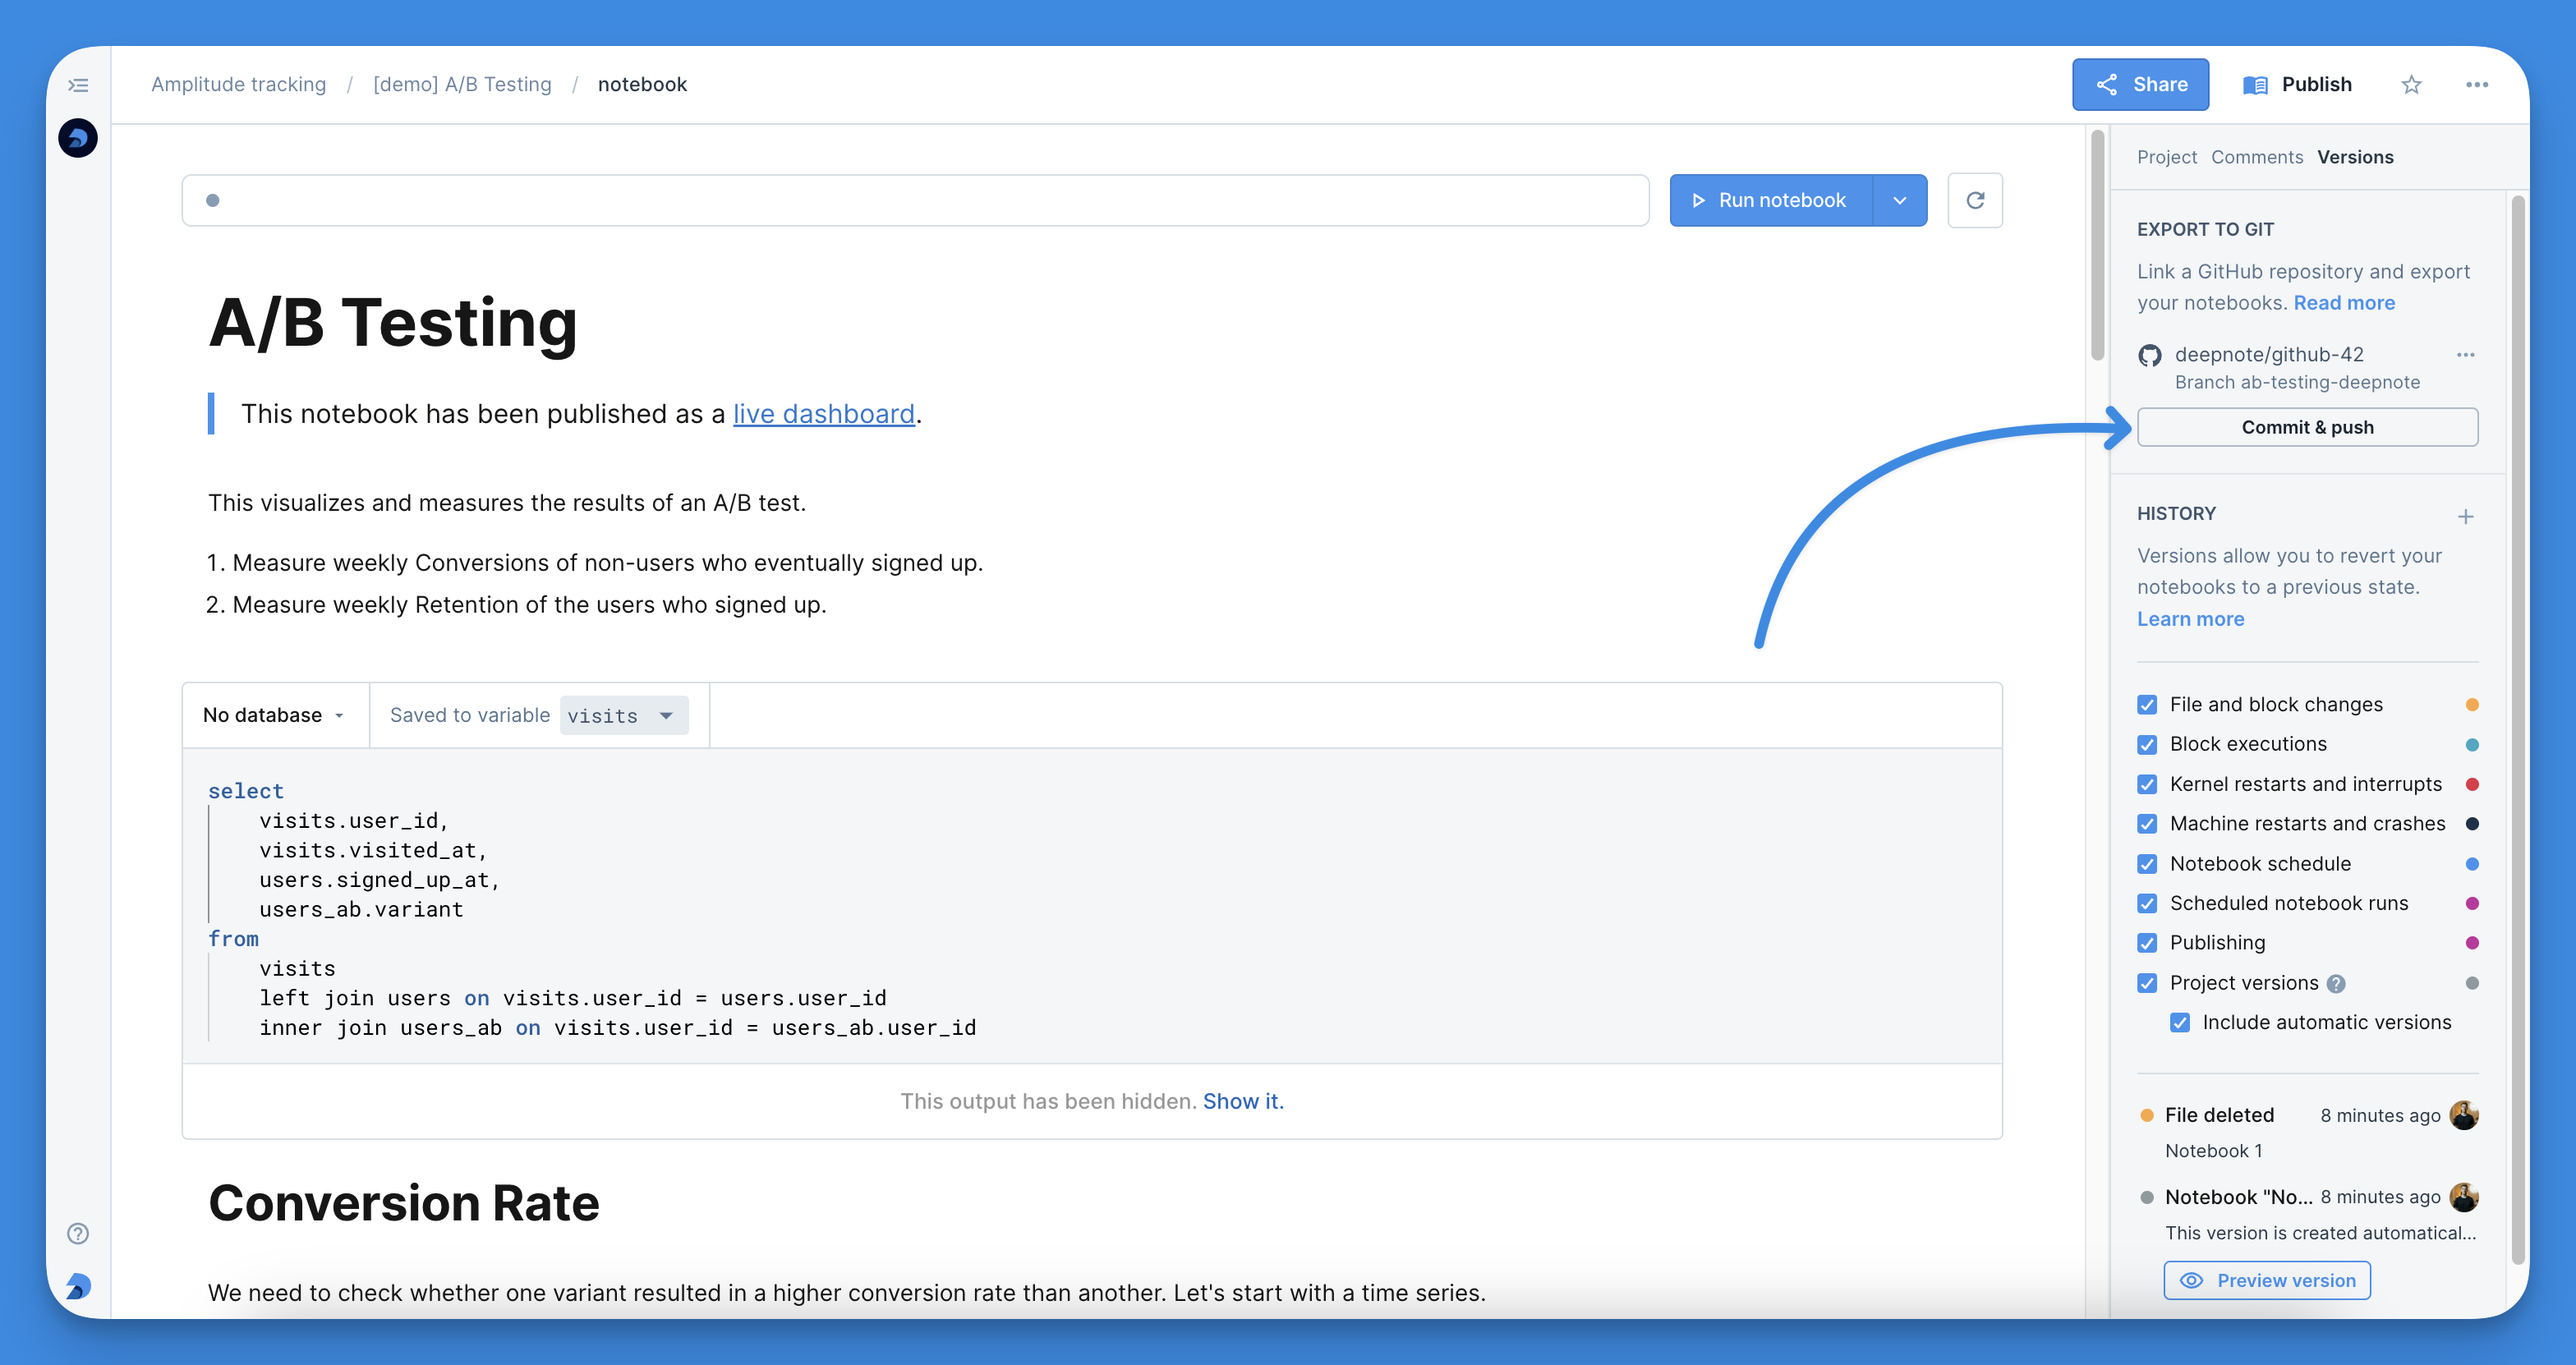Toggle Include automatic versions checkbox
The image size is (2576, 1365).
point(2180,1022)
